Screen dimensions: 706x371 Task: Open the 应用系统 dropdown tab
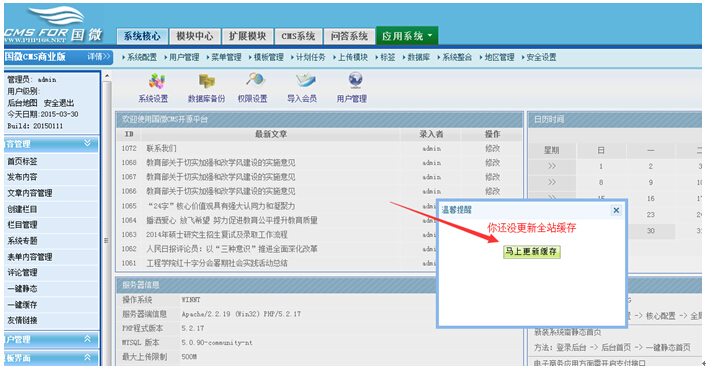click(x=407, y=36)
